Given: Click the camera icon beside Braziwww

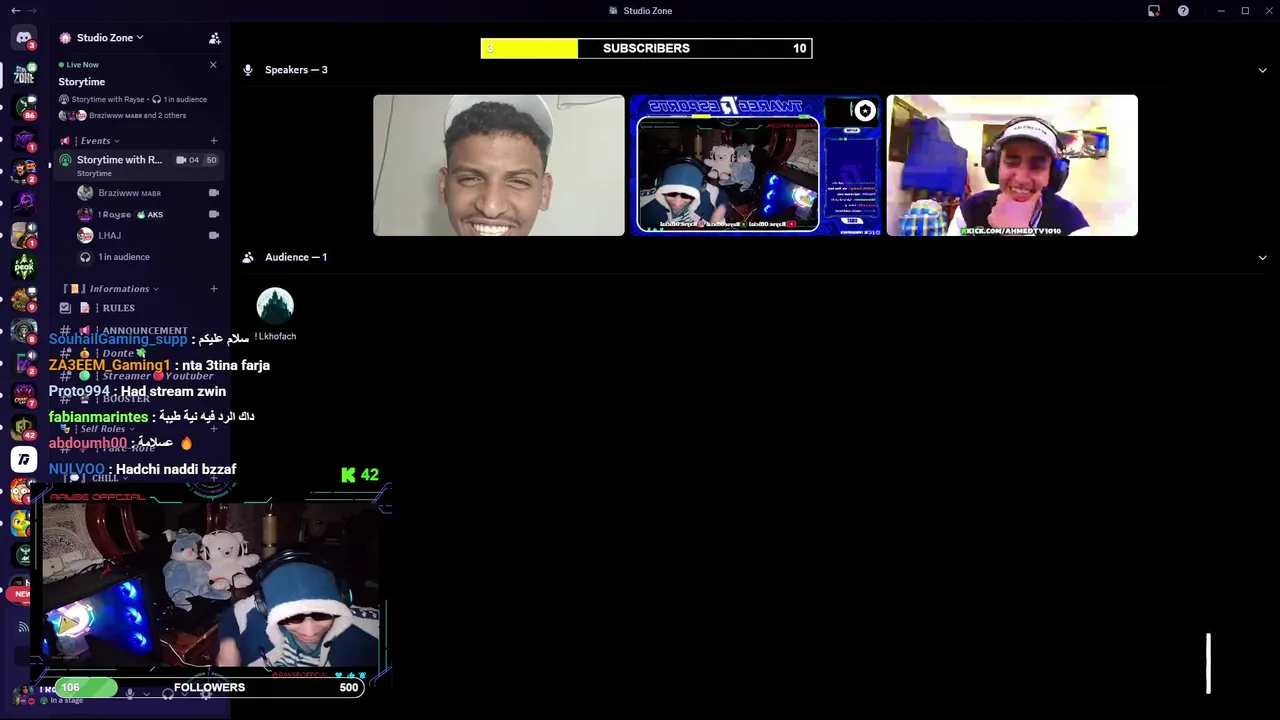Looking at the screenshot, I should [214, 193].
